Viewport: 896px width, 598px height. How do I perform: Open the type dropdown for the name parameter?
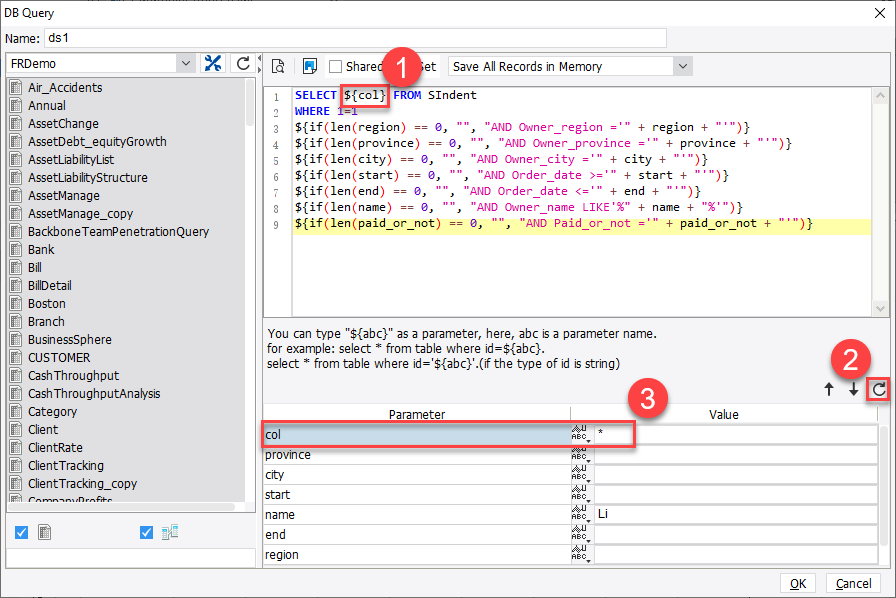tap(581, 514)
